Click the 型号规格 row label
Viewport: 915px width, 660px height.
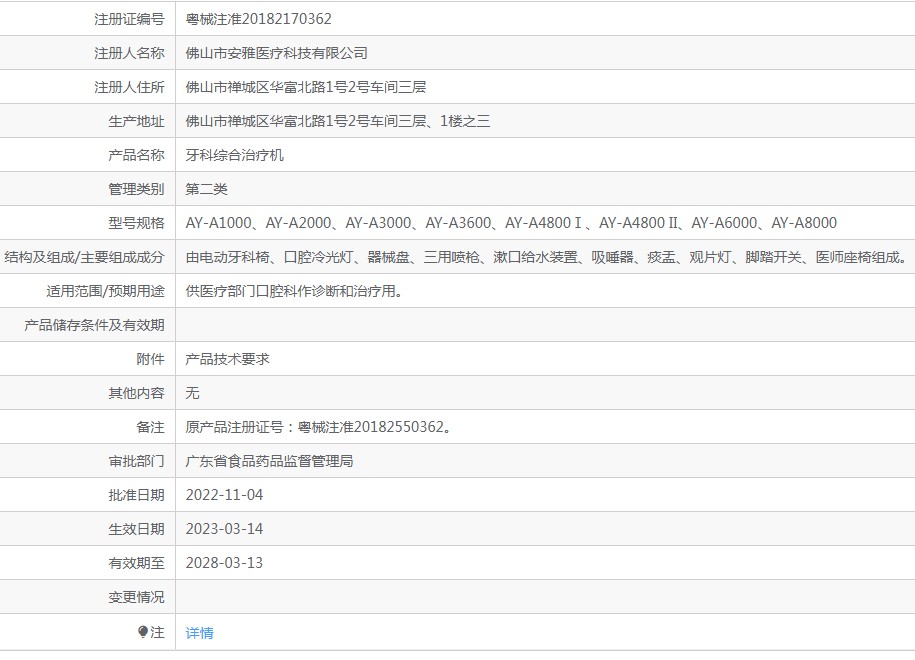[137, 223]
